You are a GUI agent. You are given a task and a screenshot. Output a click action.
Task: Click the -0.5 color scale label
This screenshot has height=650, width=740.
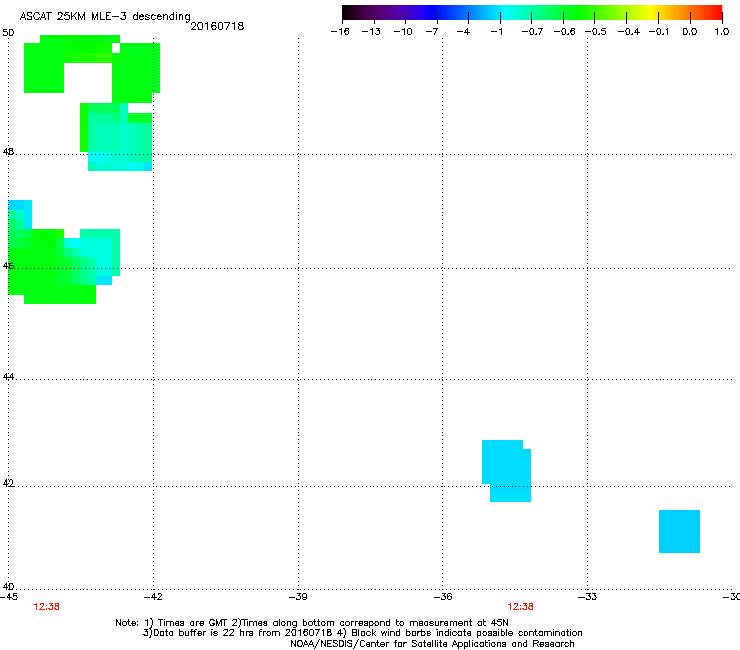coord(596,32)
